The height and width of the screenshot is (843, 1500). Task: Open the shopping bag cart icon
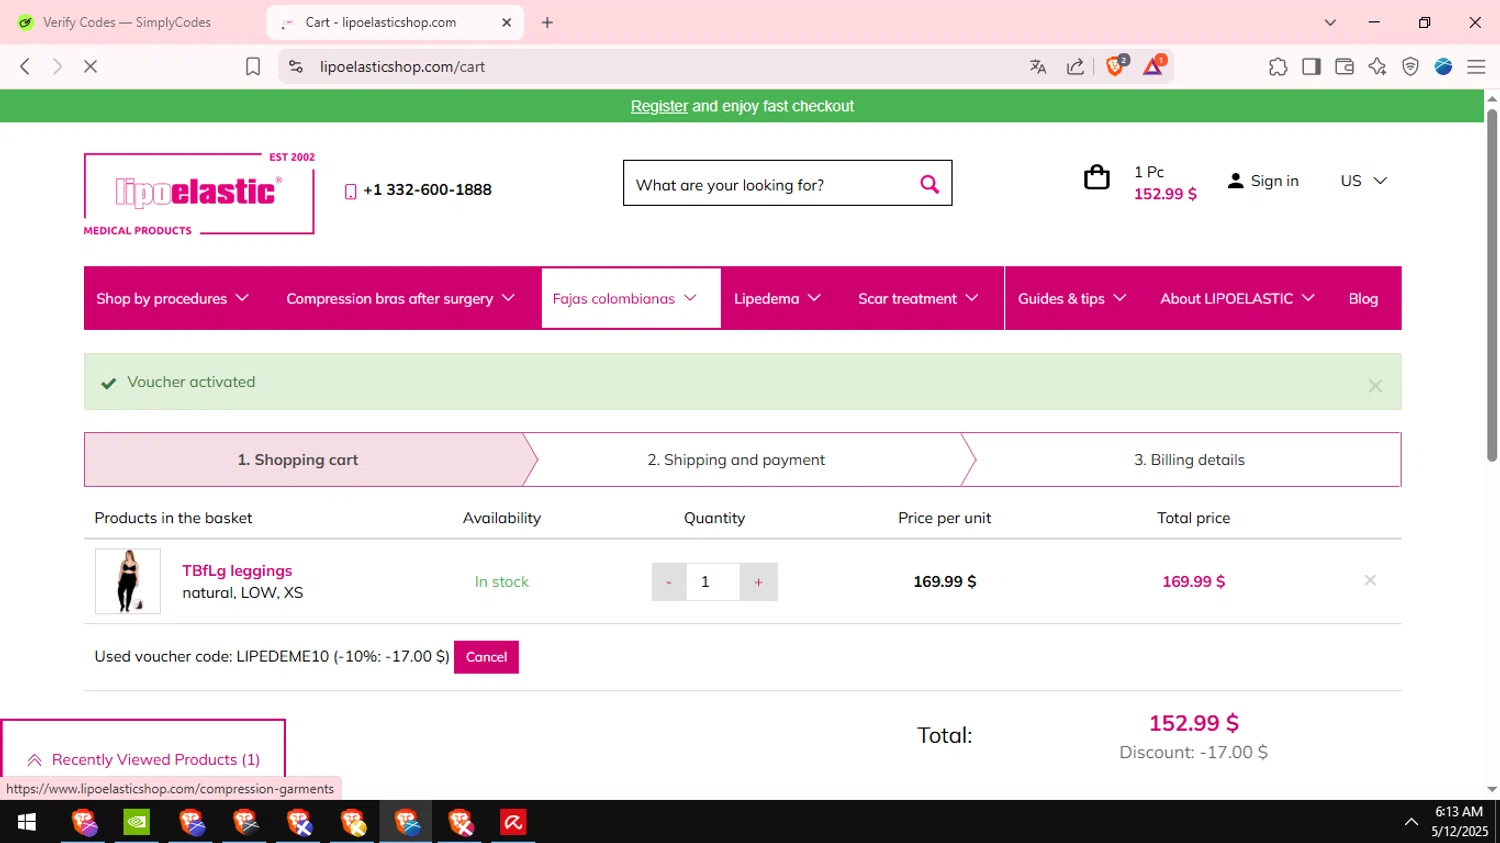(1097, 178)
